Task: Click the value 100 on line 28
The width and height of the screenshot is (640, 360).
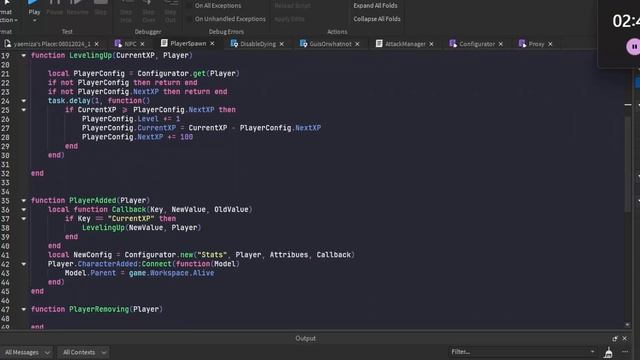Action: click(187, 137)
